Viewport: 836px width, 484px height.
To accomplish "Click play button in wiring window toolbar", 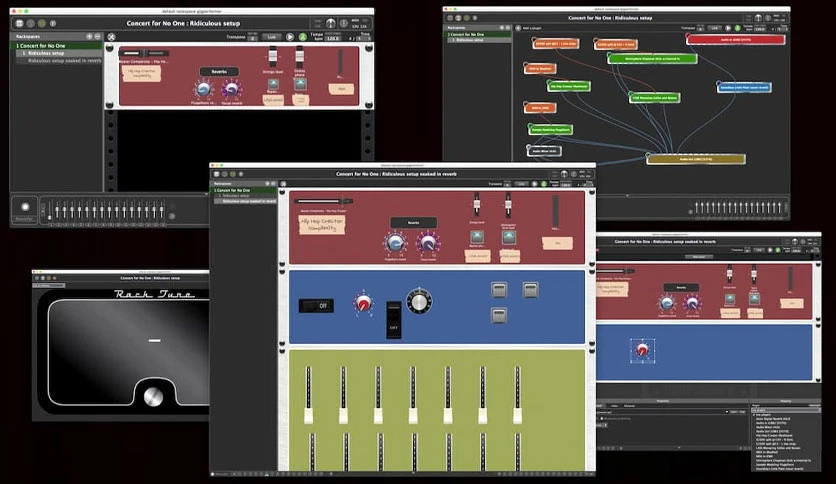I will point(728,28).
